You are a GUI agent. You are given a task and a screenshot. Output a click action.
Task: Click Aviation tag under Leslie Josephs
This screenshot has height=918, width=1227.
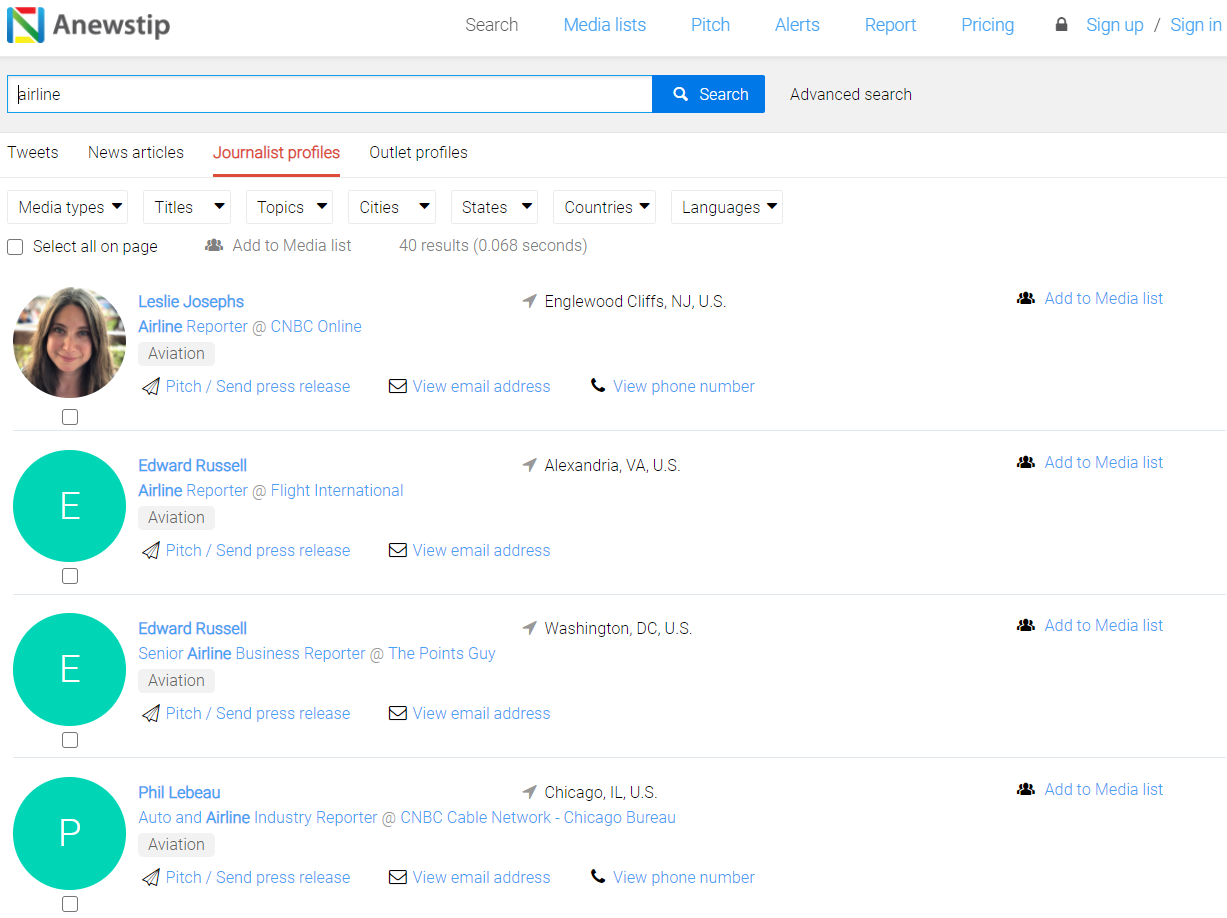[176, 353]
